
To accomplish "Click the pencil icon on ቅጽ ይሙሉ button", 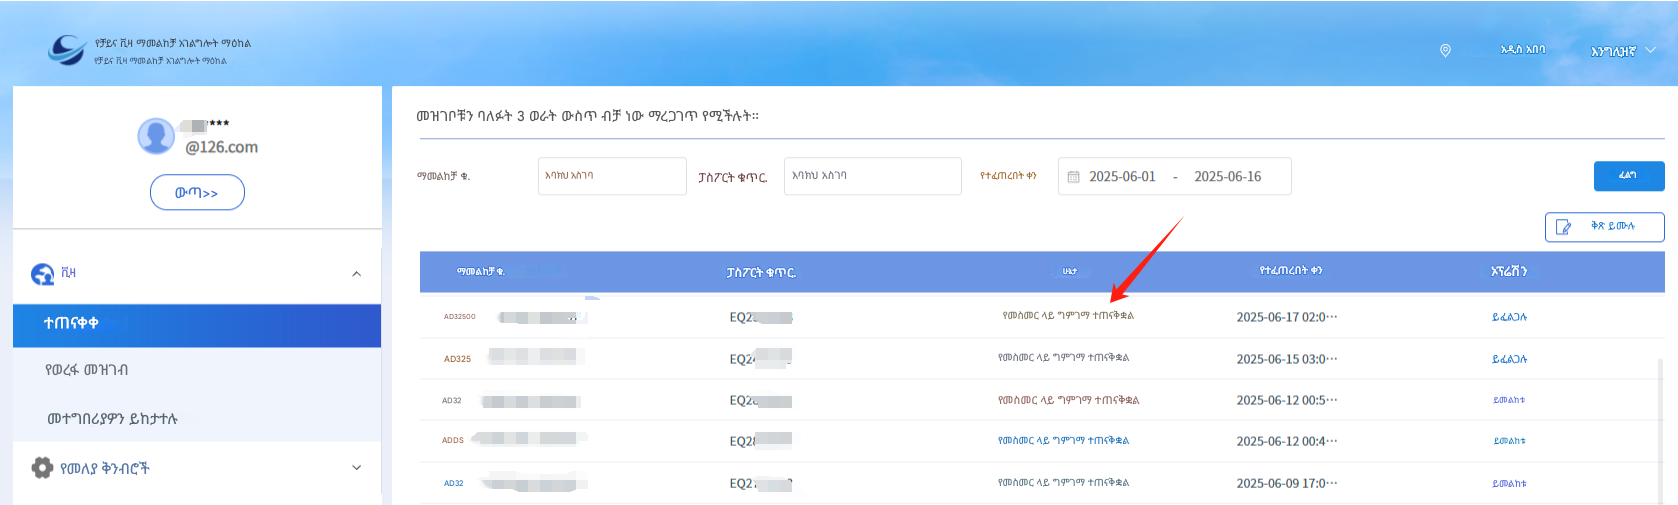I will (1564, 227).
